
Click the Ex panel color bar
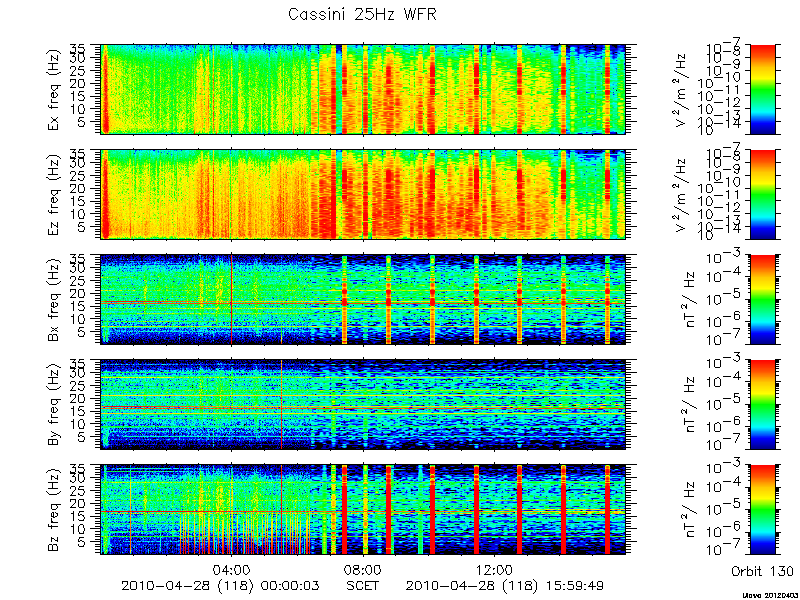762,89
